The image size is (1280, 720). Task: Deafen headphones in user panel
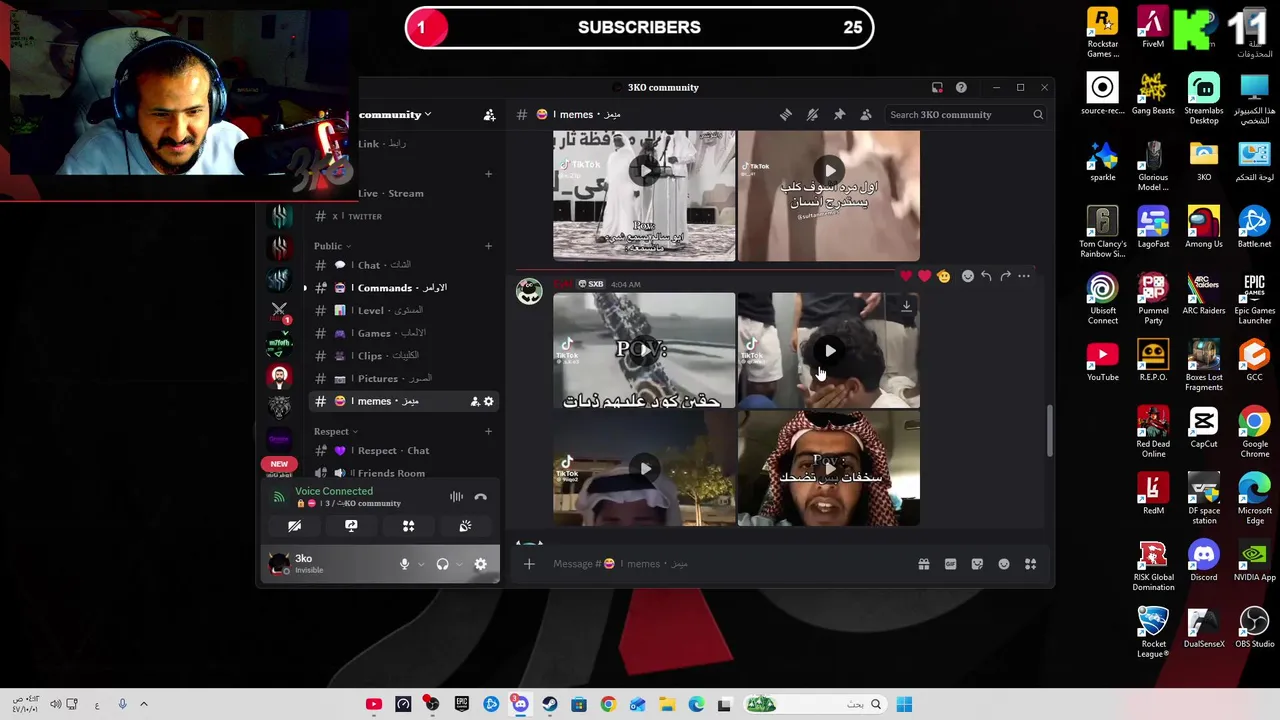pos(442,564)
